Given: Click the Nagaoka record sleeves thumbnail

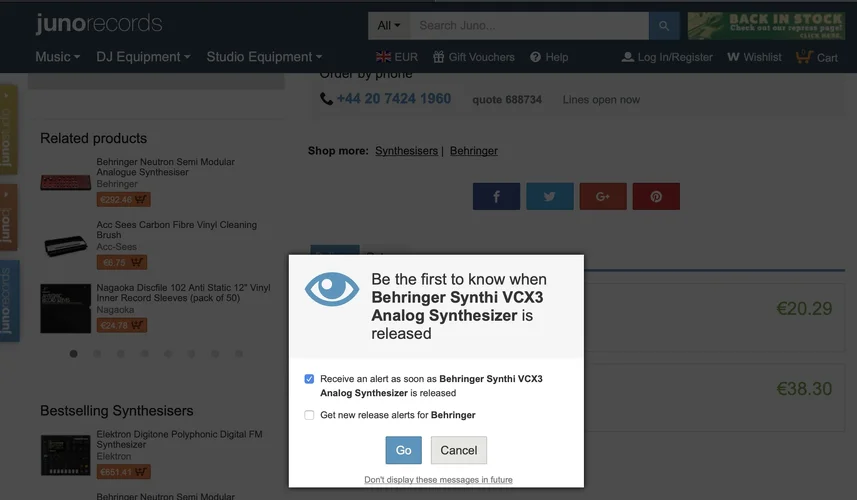Looking at the screenshot, I should click(66, 308).
